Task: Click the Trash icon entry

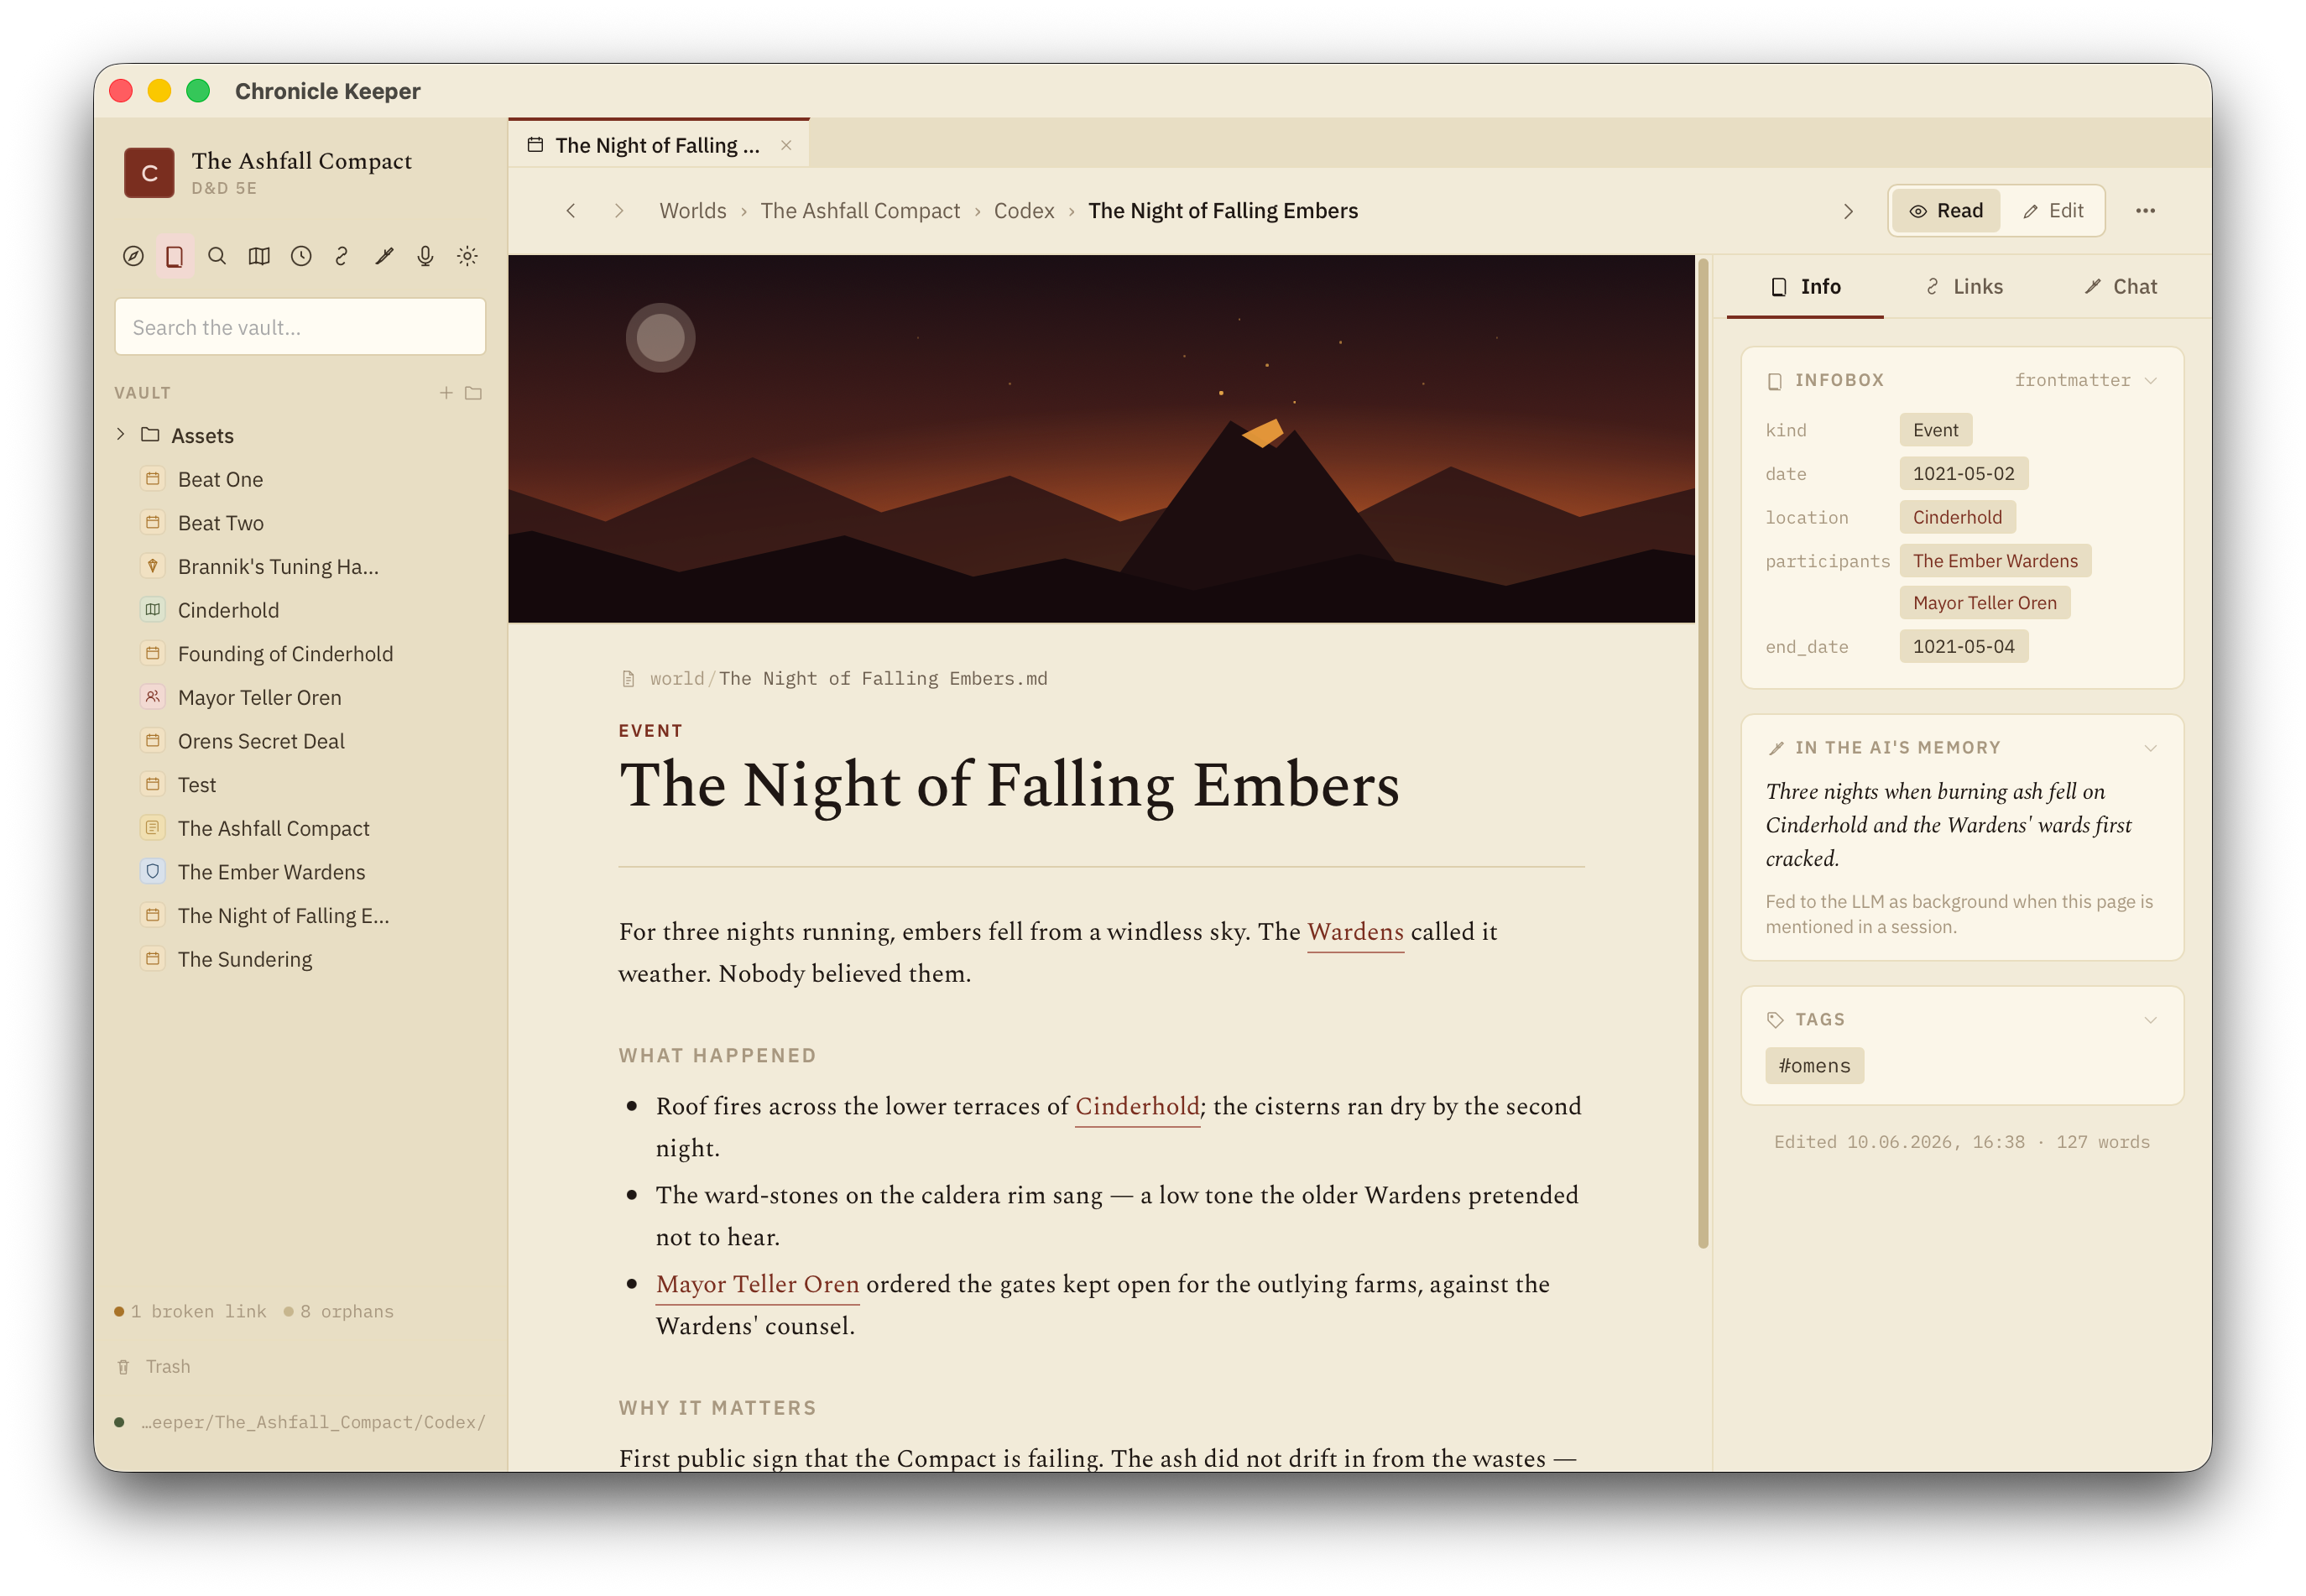Action: [154, 1367]
